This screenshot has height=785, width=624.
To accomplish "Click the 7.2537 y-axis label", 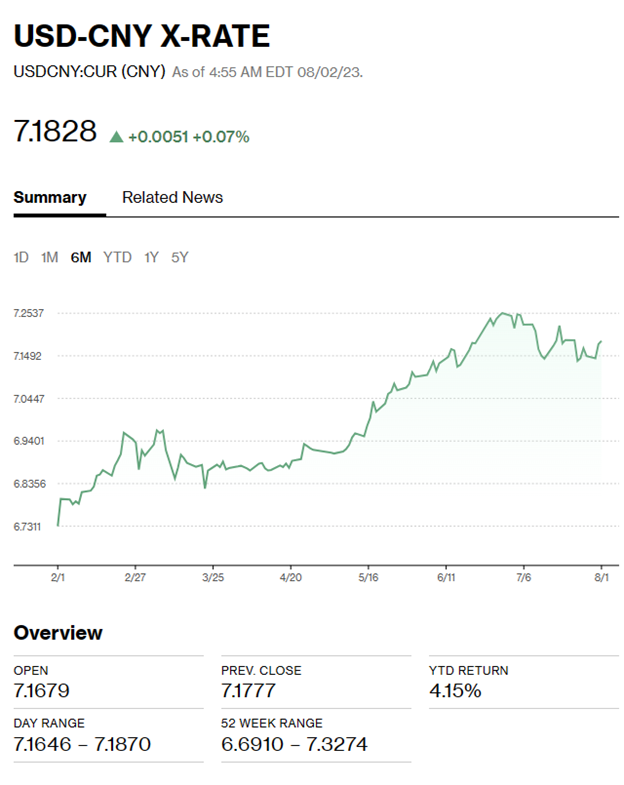I will click(x=28, y=314).
